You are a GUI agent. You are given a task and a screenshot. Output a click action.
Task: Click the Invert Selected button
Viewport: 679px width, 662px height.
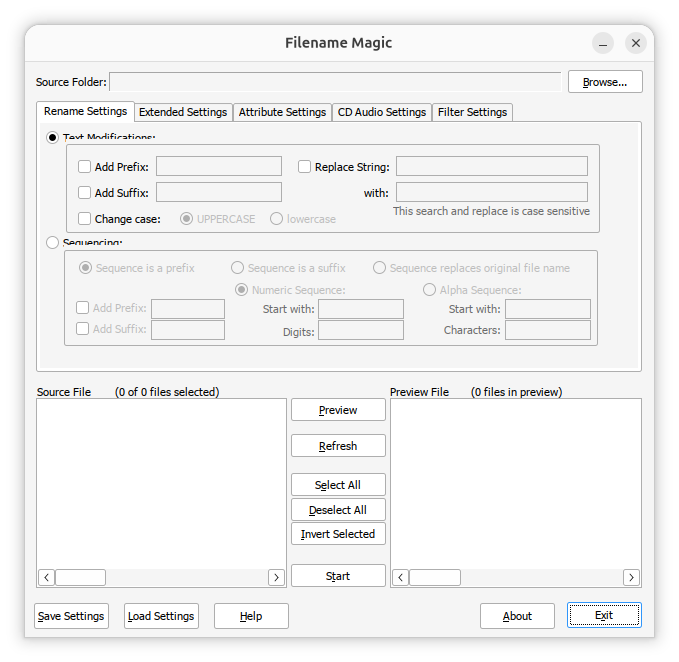click(x=338, y=534)
